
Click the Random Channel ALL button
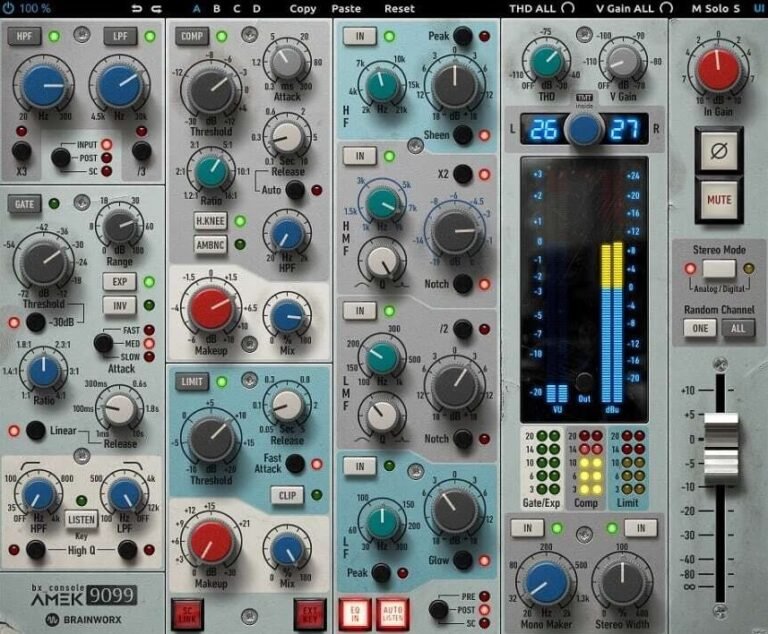pos(738,328)
